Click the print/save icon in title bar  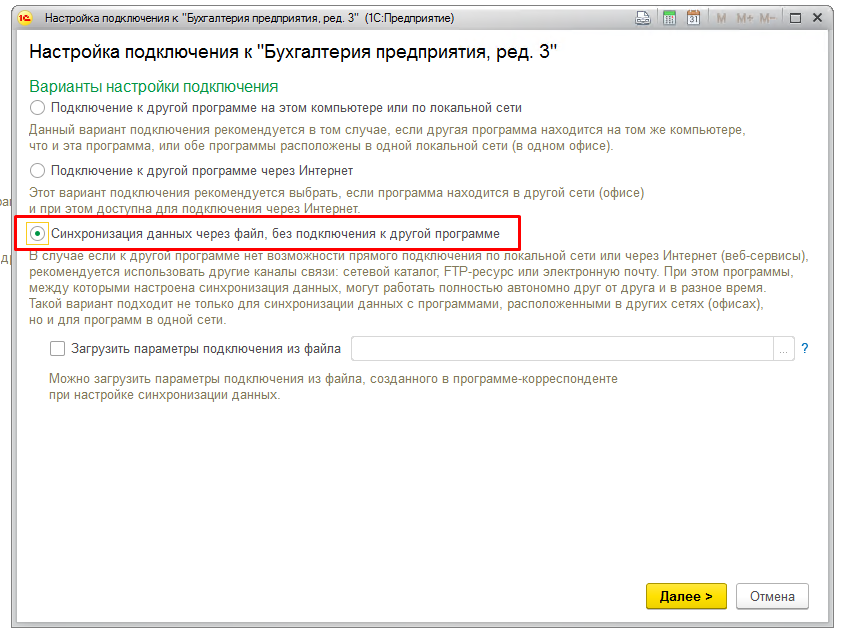[x=642, y=18]
